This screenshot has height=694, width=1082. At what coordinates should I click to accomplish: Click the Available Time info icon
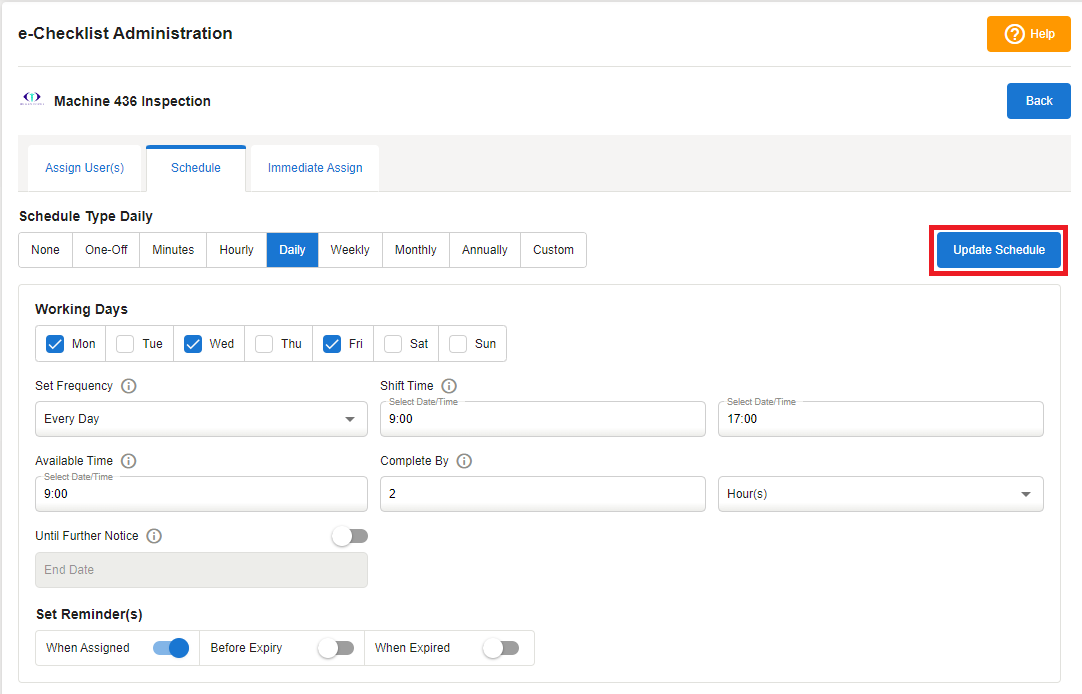[x=129, y=461]
